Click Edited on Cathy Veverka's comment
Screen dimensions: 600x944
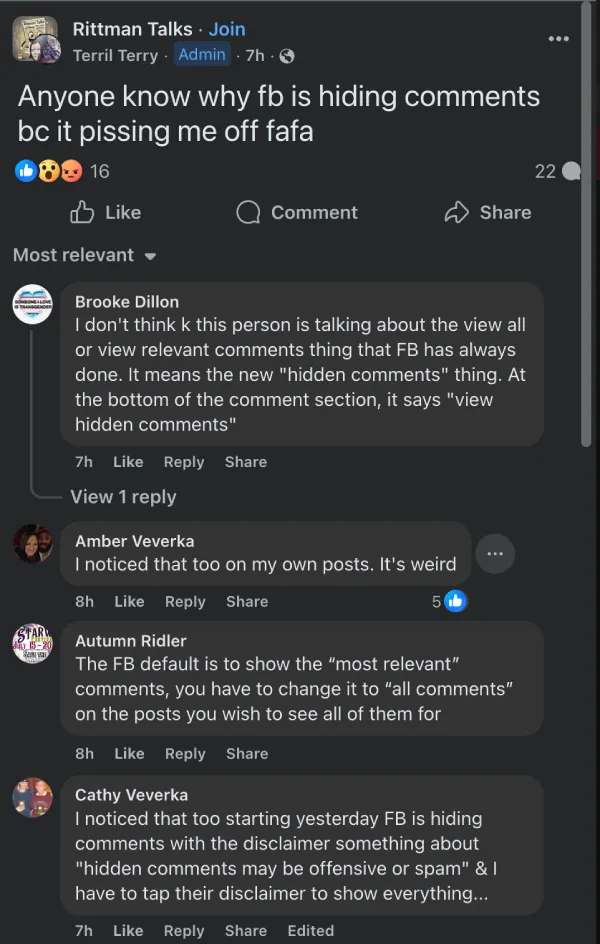click(310, 930)
